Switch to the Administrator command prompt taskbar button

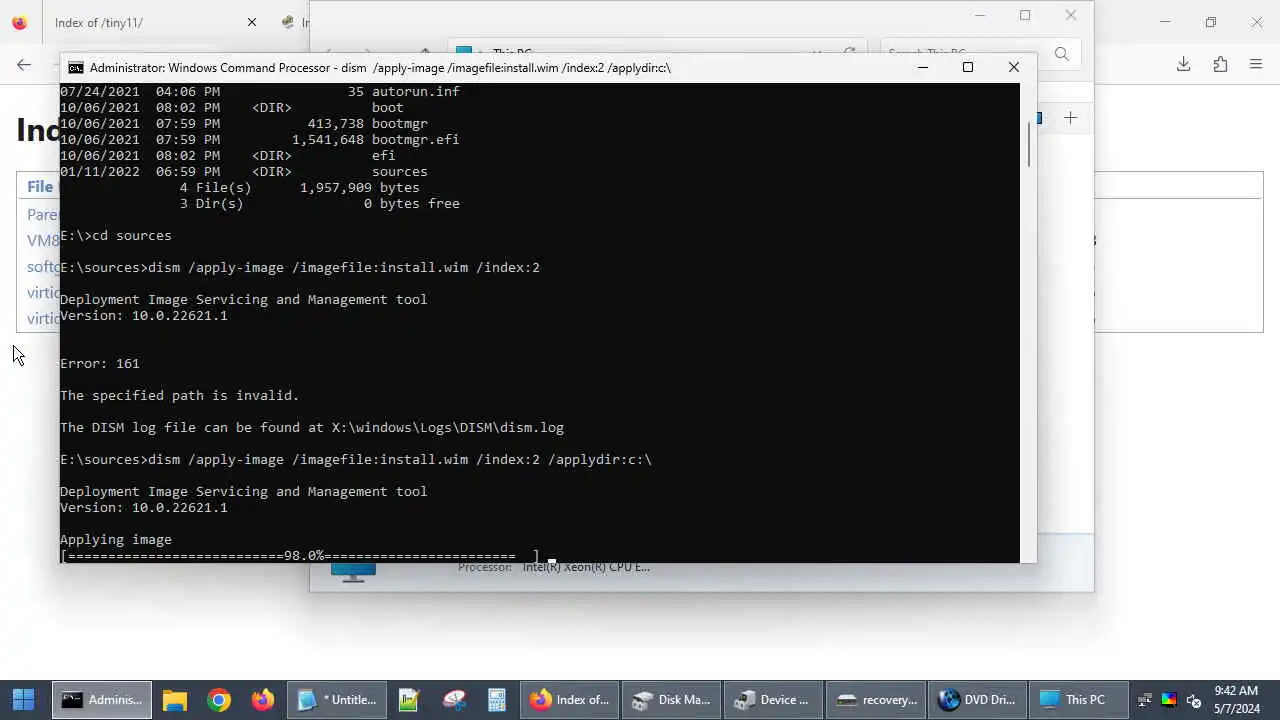[x=101, y=700]
